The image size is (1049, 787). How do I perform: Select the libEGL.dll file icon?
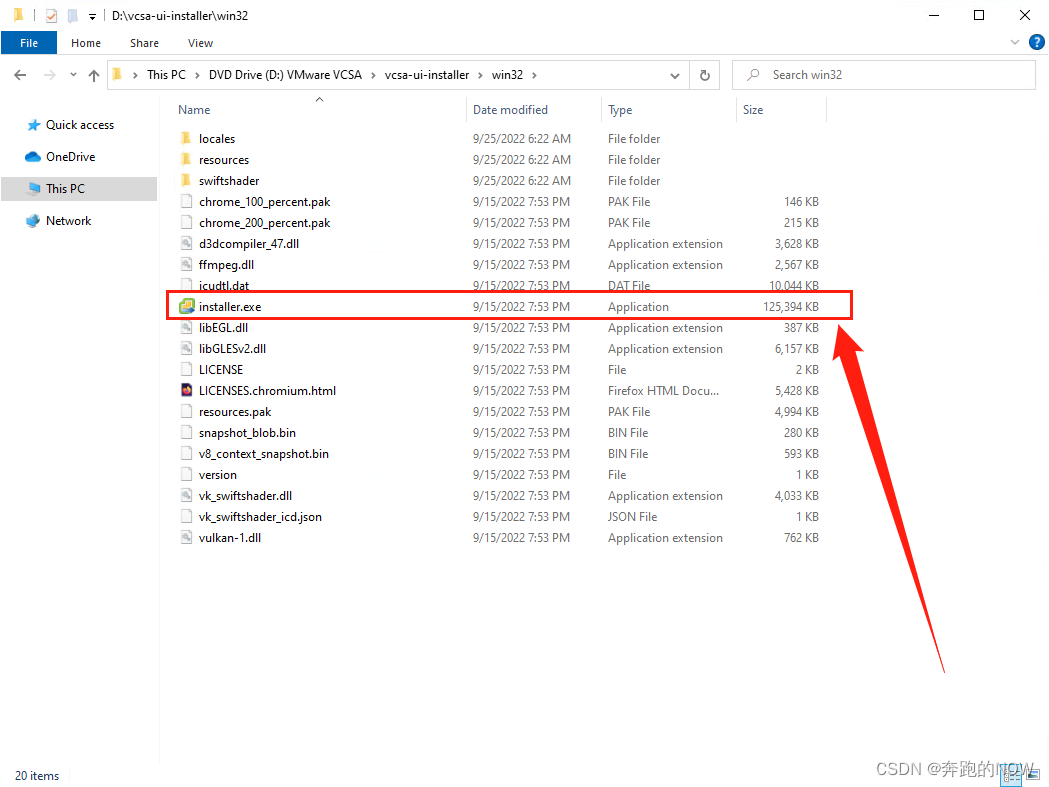187,327
